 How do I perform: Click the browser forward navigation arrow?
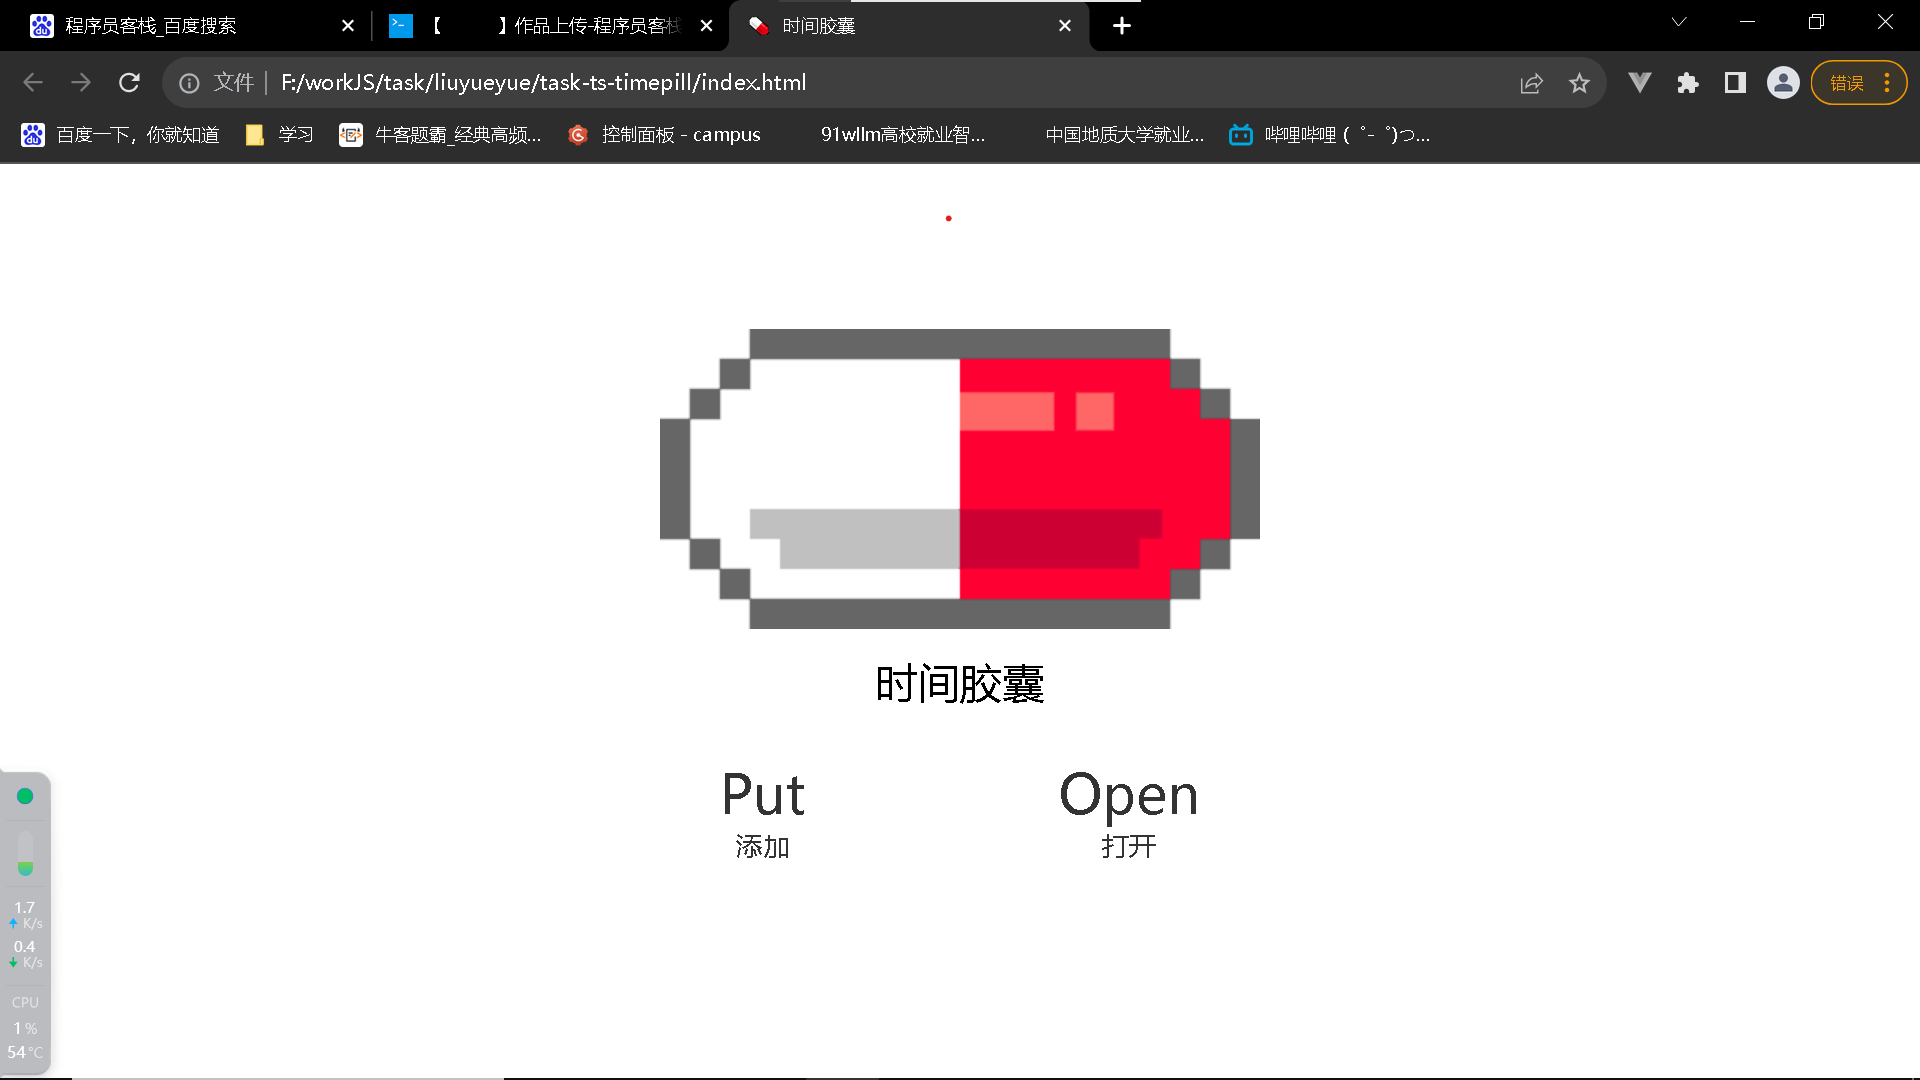click(80, 82)
